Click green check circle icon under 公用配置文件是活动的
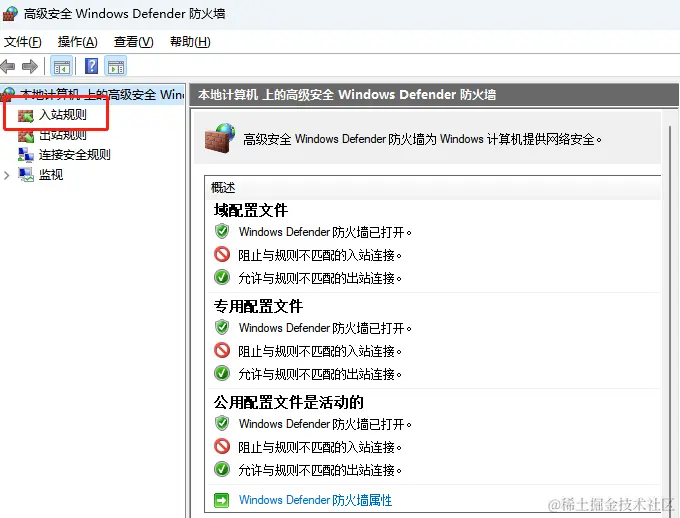Screen dimensions: 680x518 (222, 469)
